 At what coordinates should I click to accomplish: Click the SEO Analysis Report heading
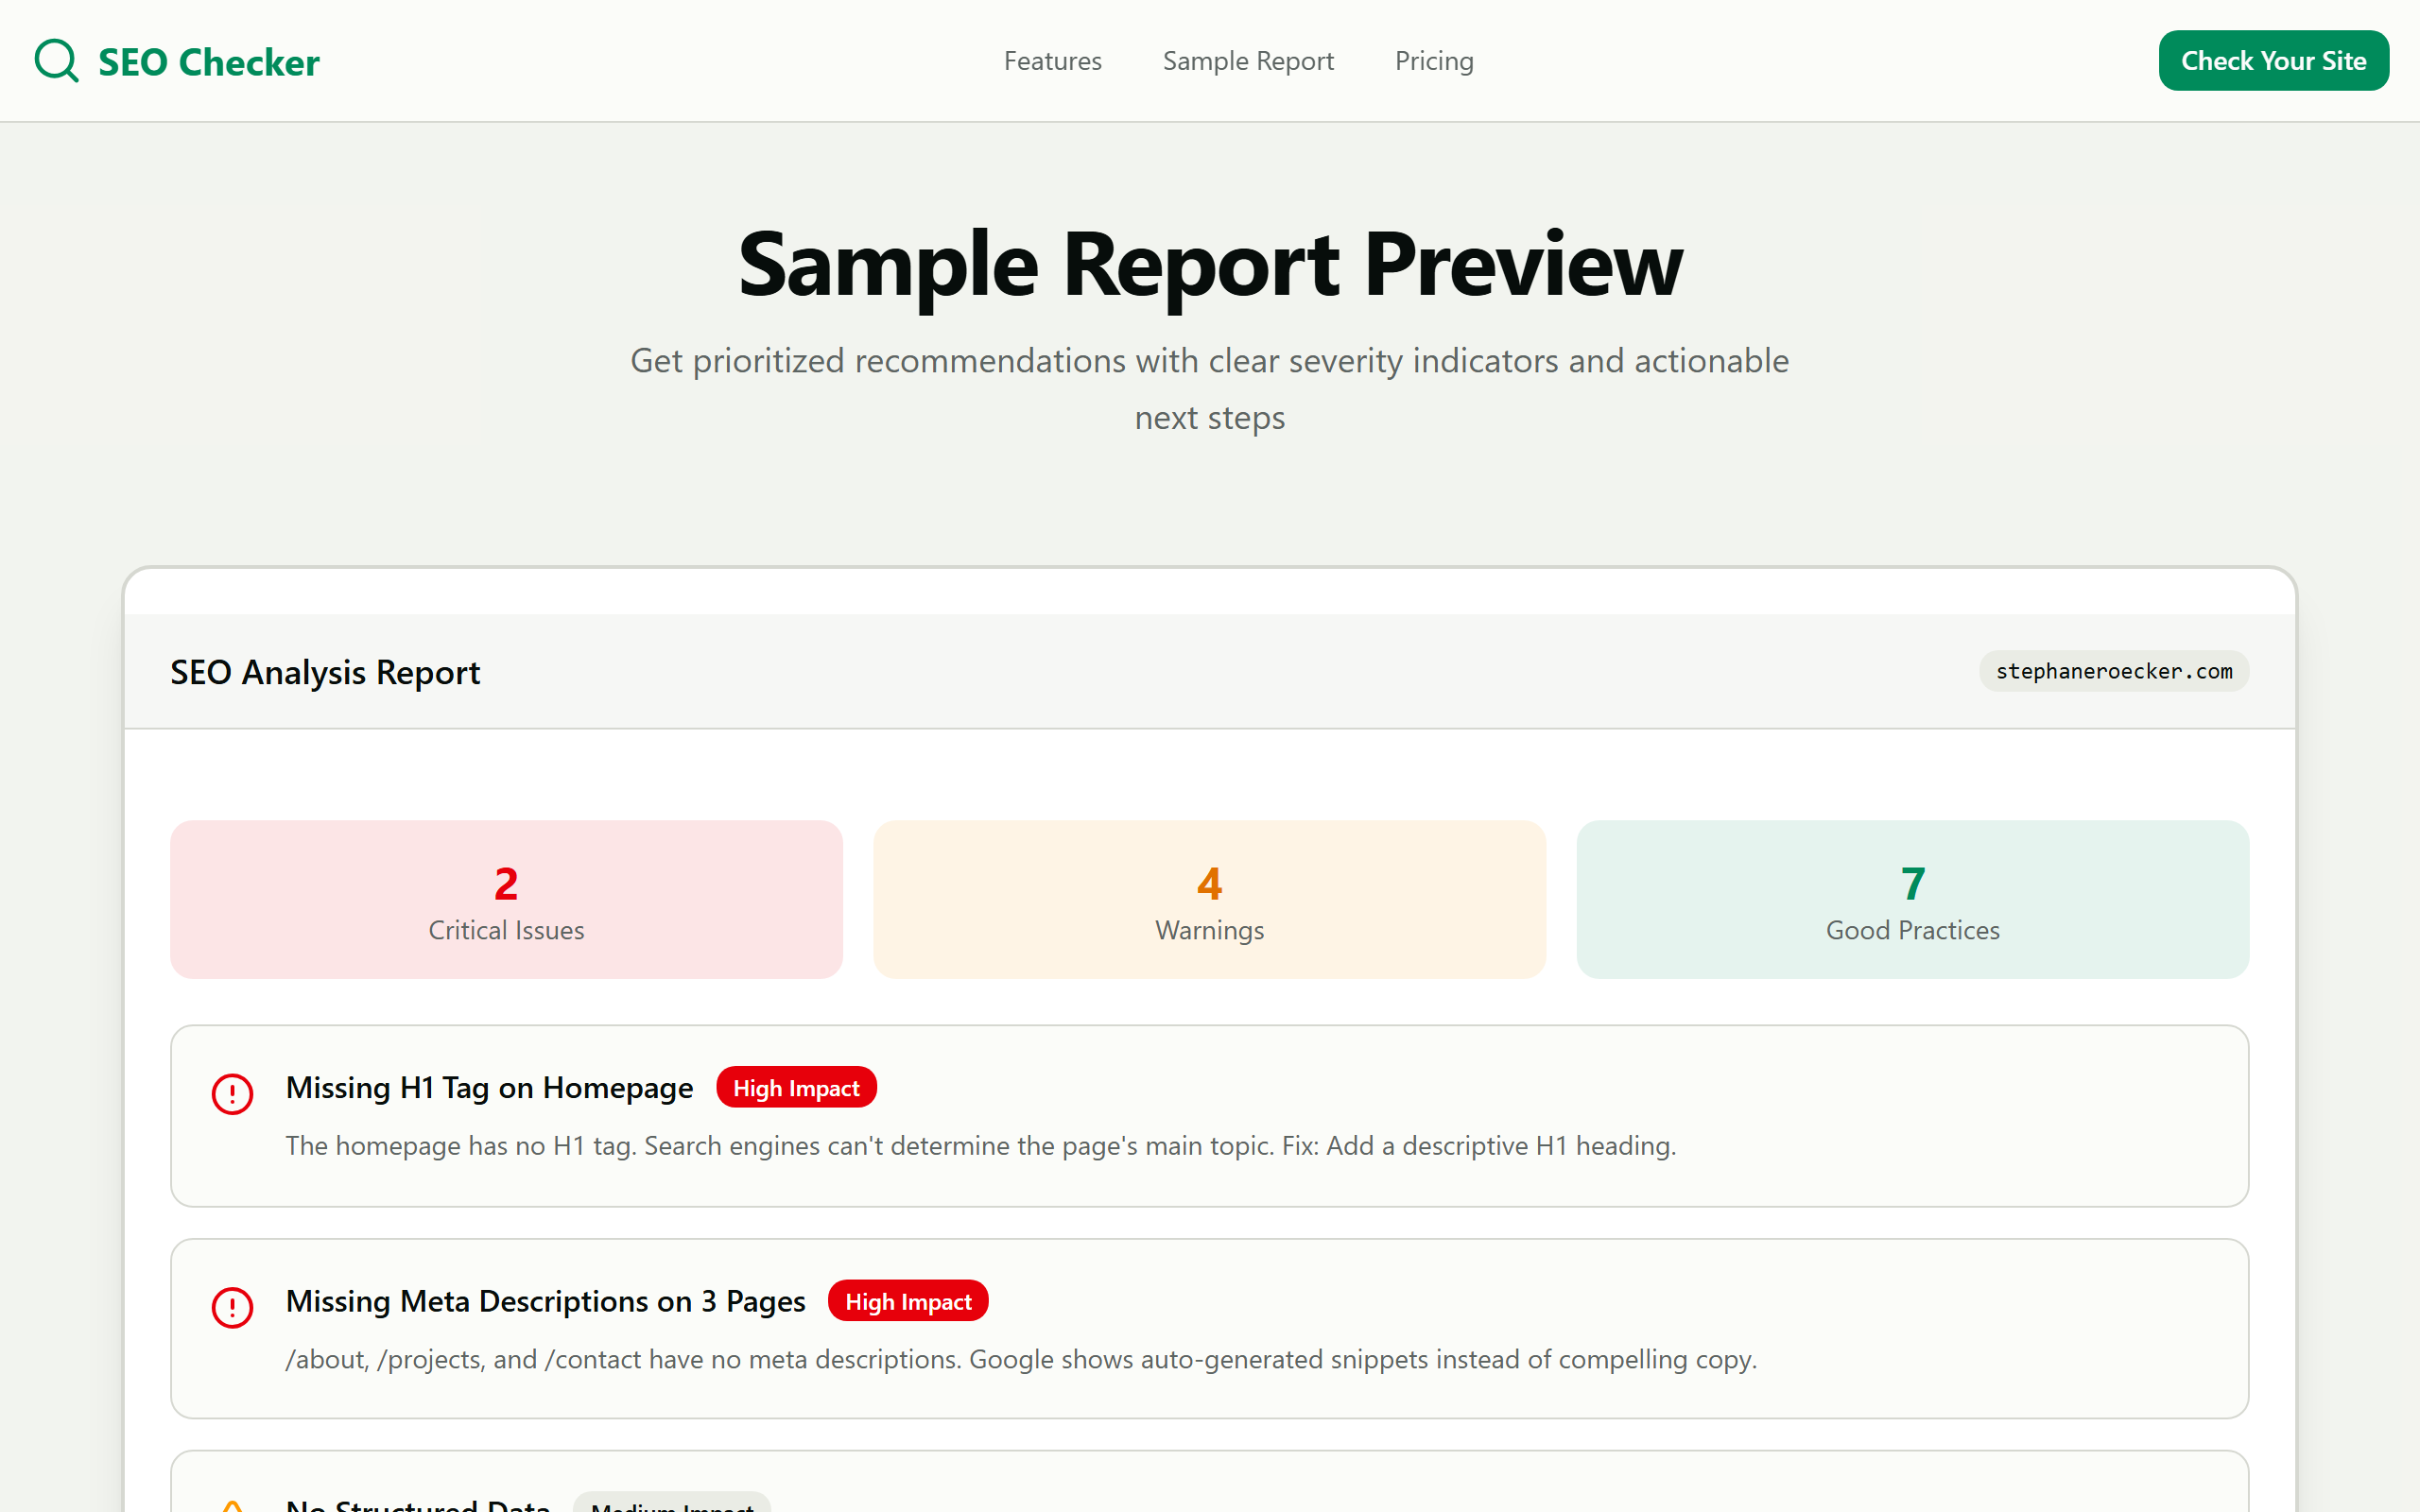click(325, 671)
